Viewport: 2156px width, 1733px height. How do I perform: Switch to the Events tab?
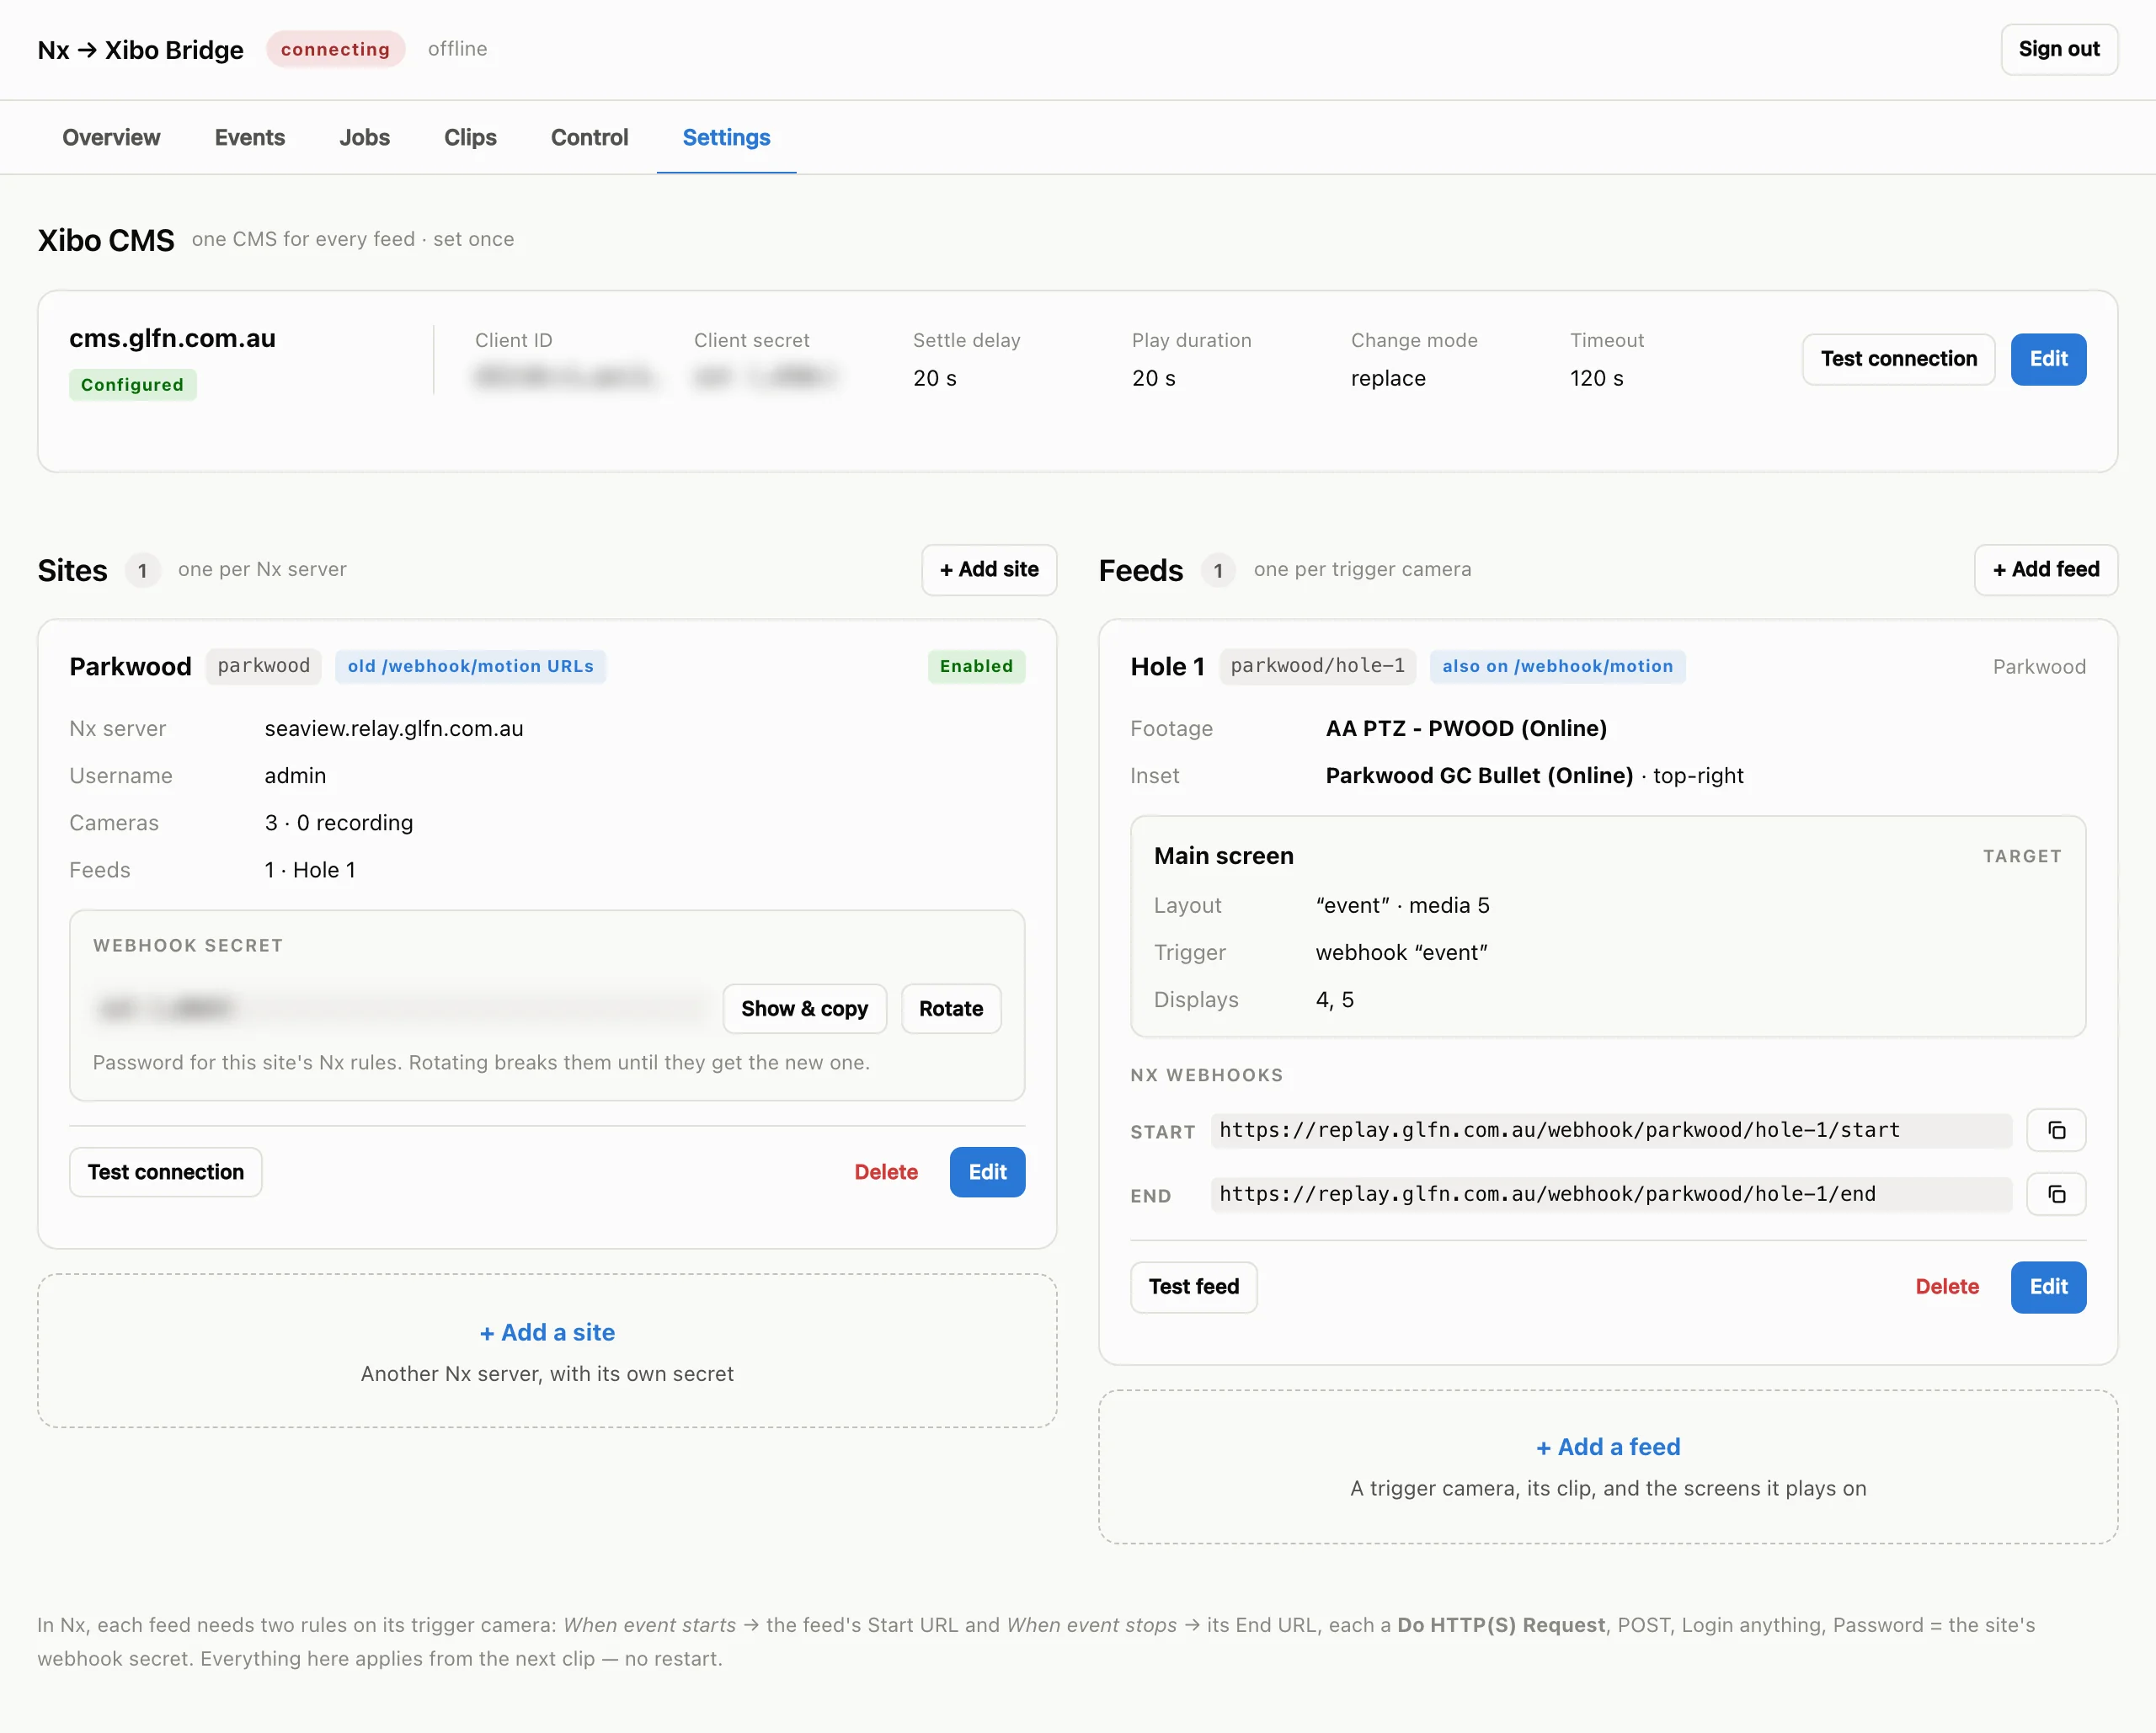pos(250,137)
